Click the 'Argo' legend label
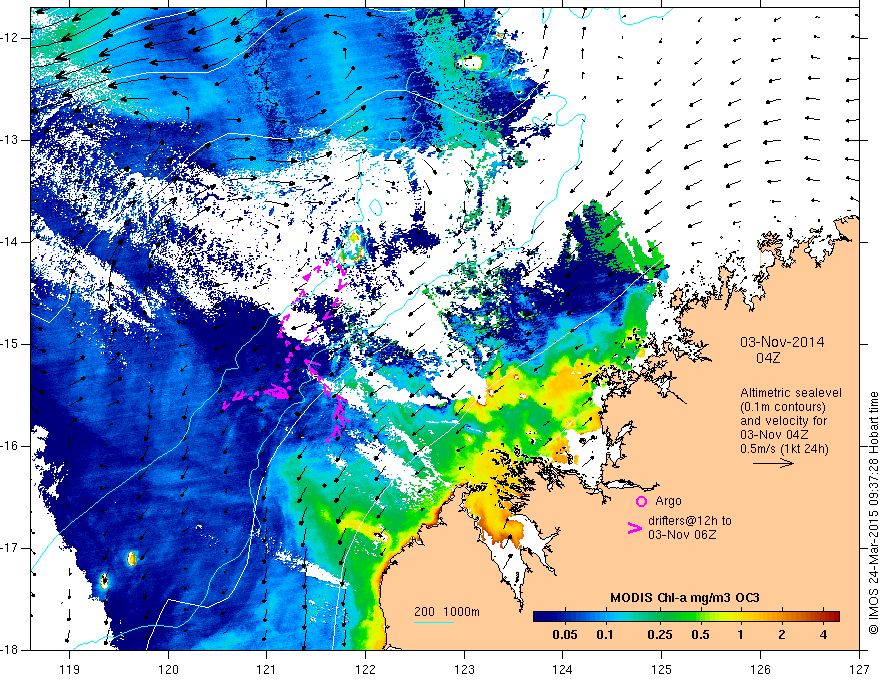The width and height of the screenshot is (880, 680). (x=668, y=501)
